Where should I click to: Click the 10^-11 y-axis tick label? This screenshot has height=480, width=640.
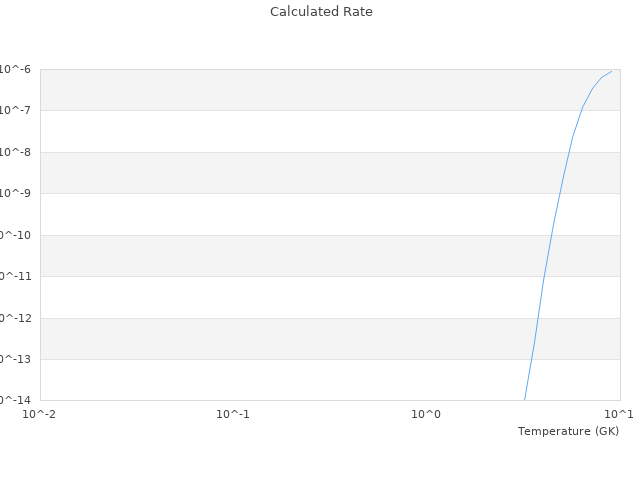16,276
